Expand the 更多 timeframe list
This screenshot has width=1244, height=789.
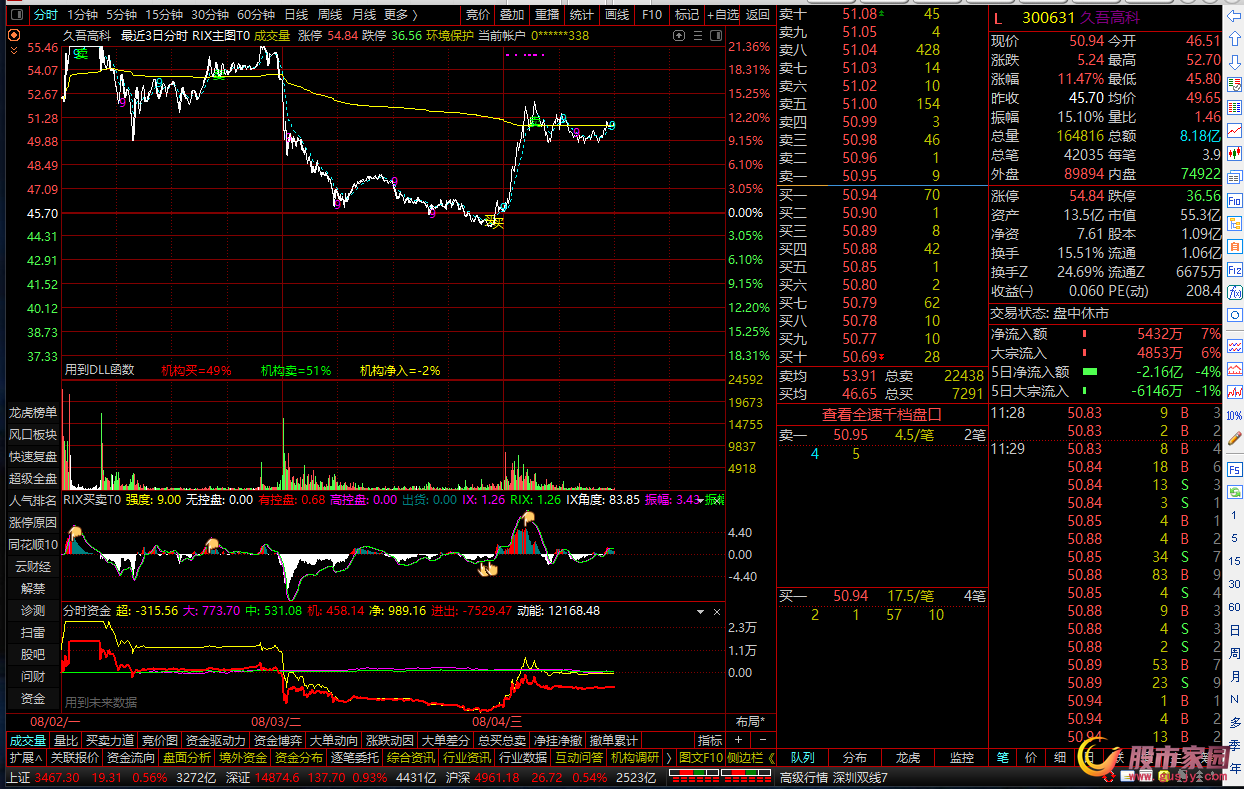coord(401,15)
